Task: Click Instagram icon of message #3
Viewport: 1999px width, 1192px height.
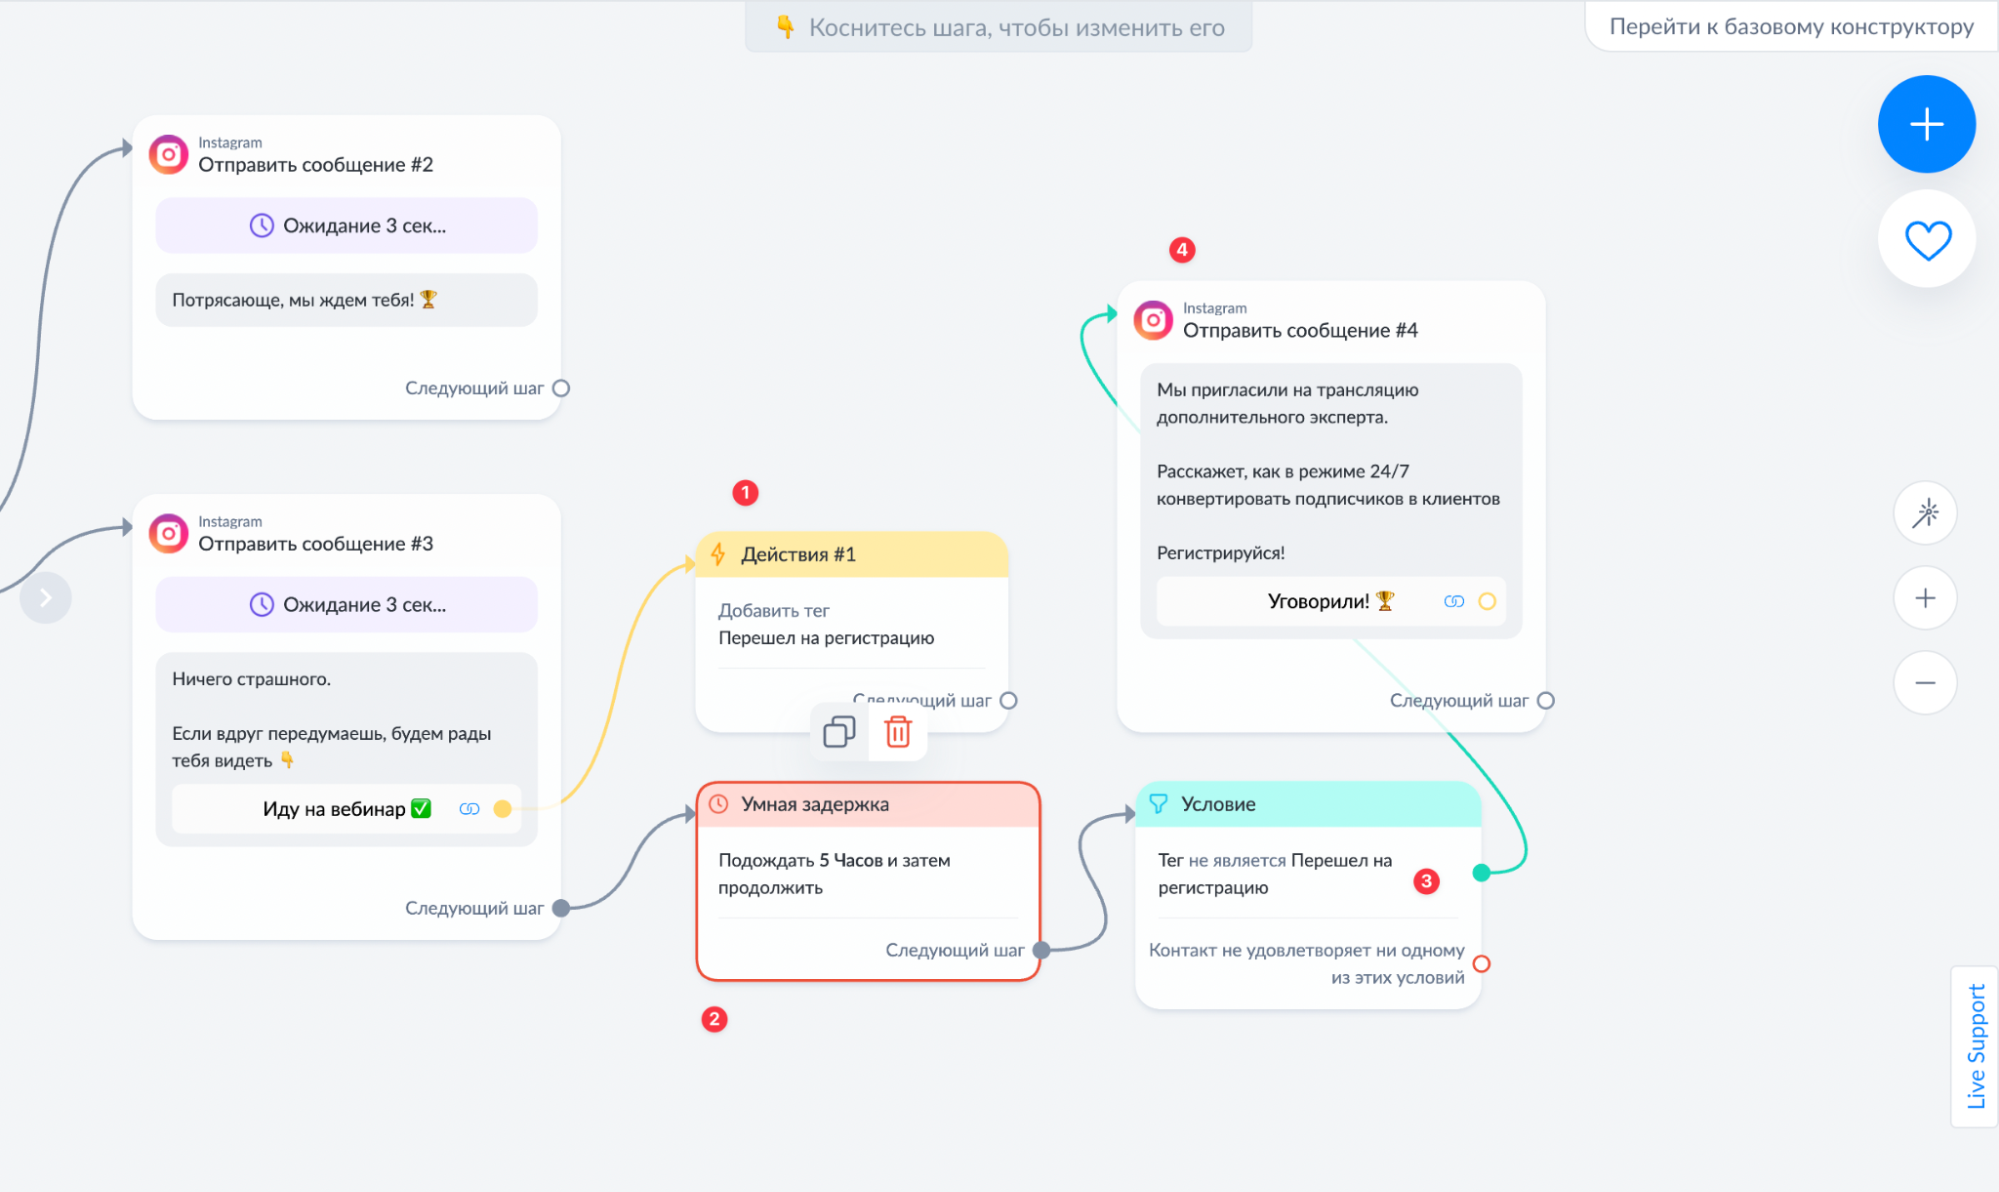Action: [168, 534]
